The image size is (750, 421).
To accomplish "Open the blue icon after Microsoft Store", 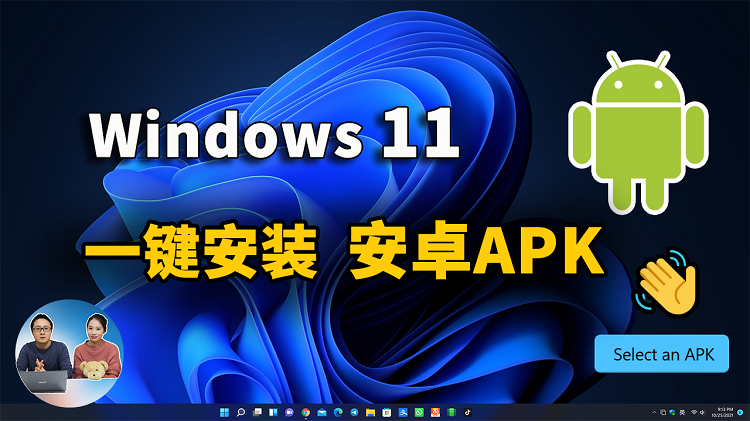I will pos(403,412).
